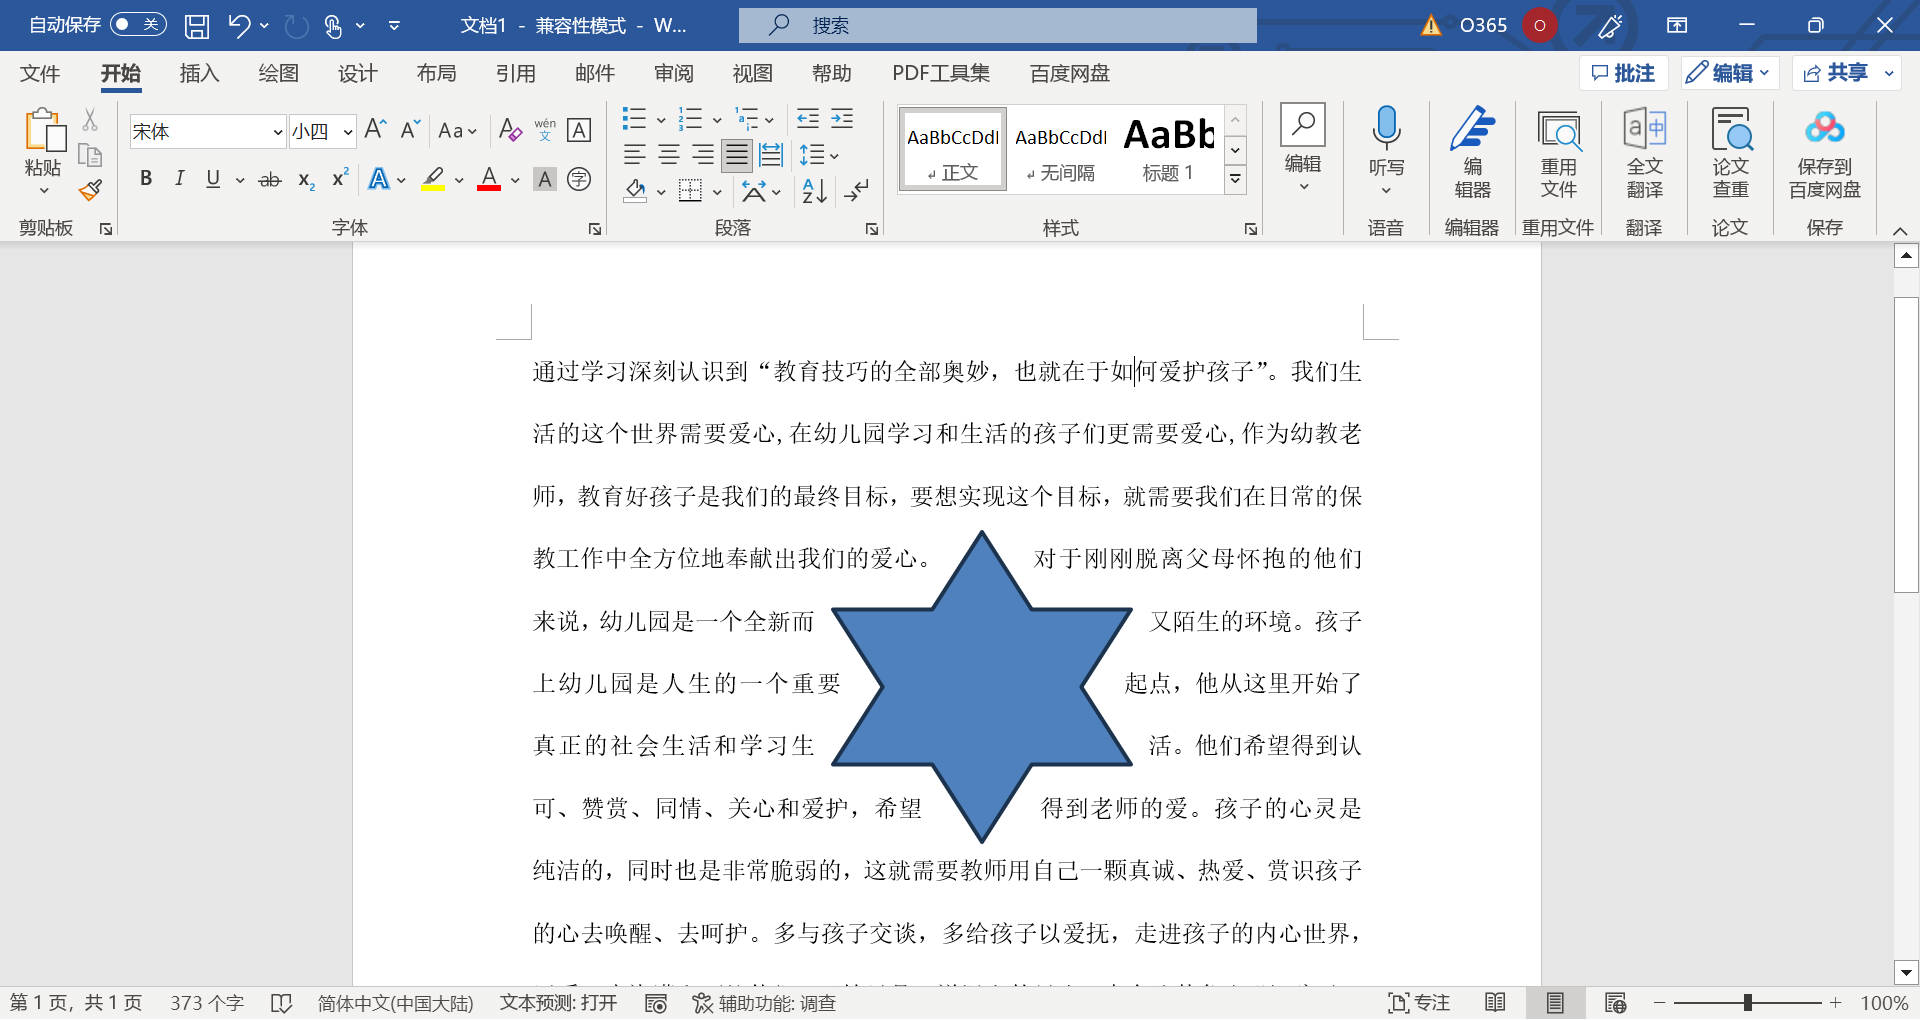Viewport: 1920px width, 1020px height.
Task: Click the sort A-Z icon
Action: (x=815, y=189)
